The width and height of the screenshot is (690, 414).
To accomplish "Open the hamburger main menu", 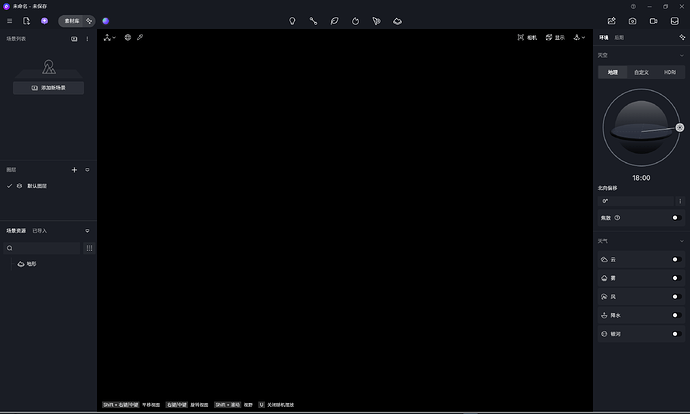I will click(x=11, y=20).
